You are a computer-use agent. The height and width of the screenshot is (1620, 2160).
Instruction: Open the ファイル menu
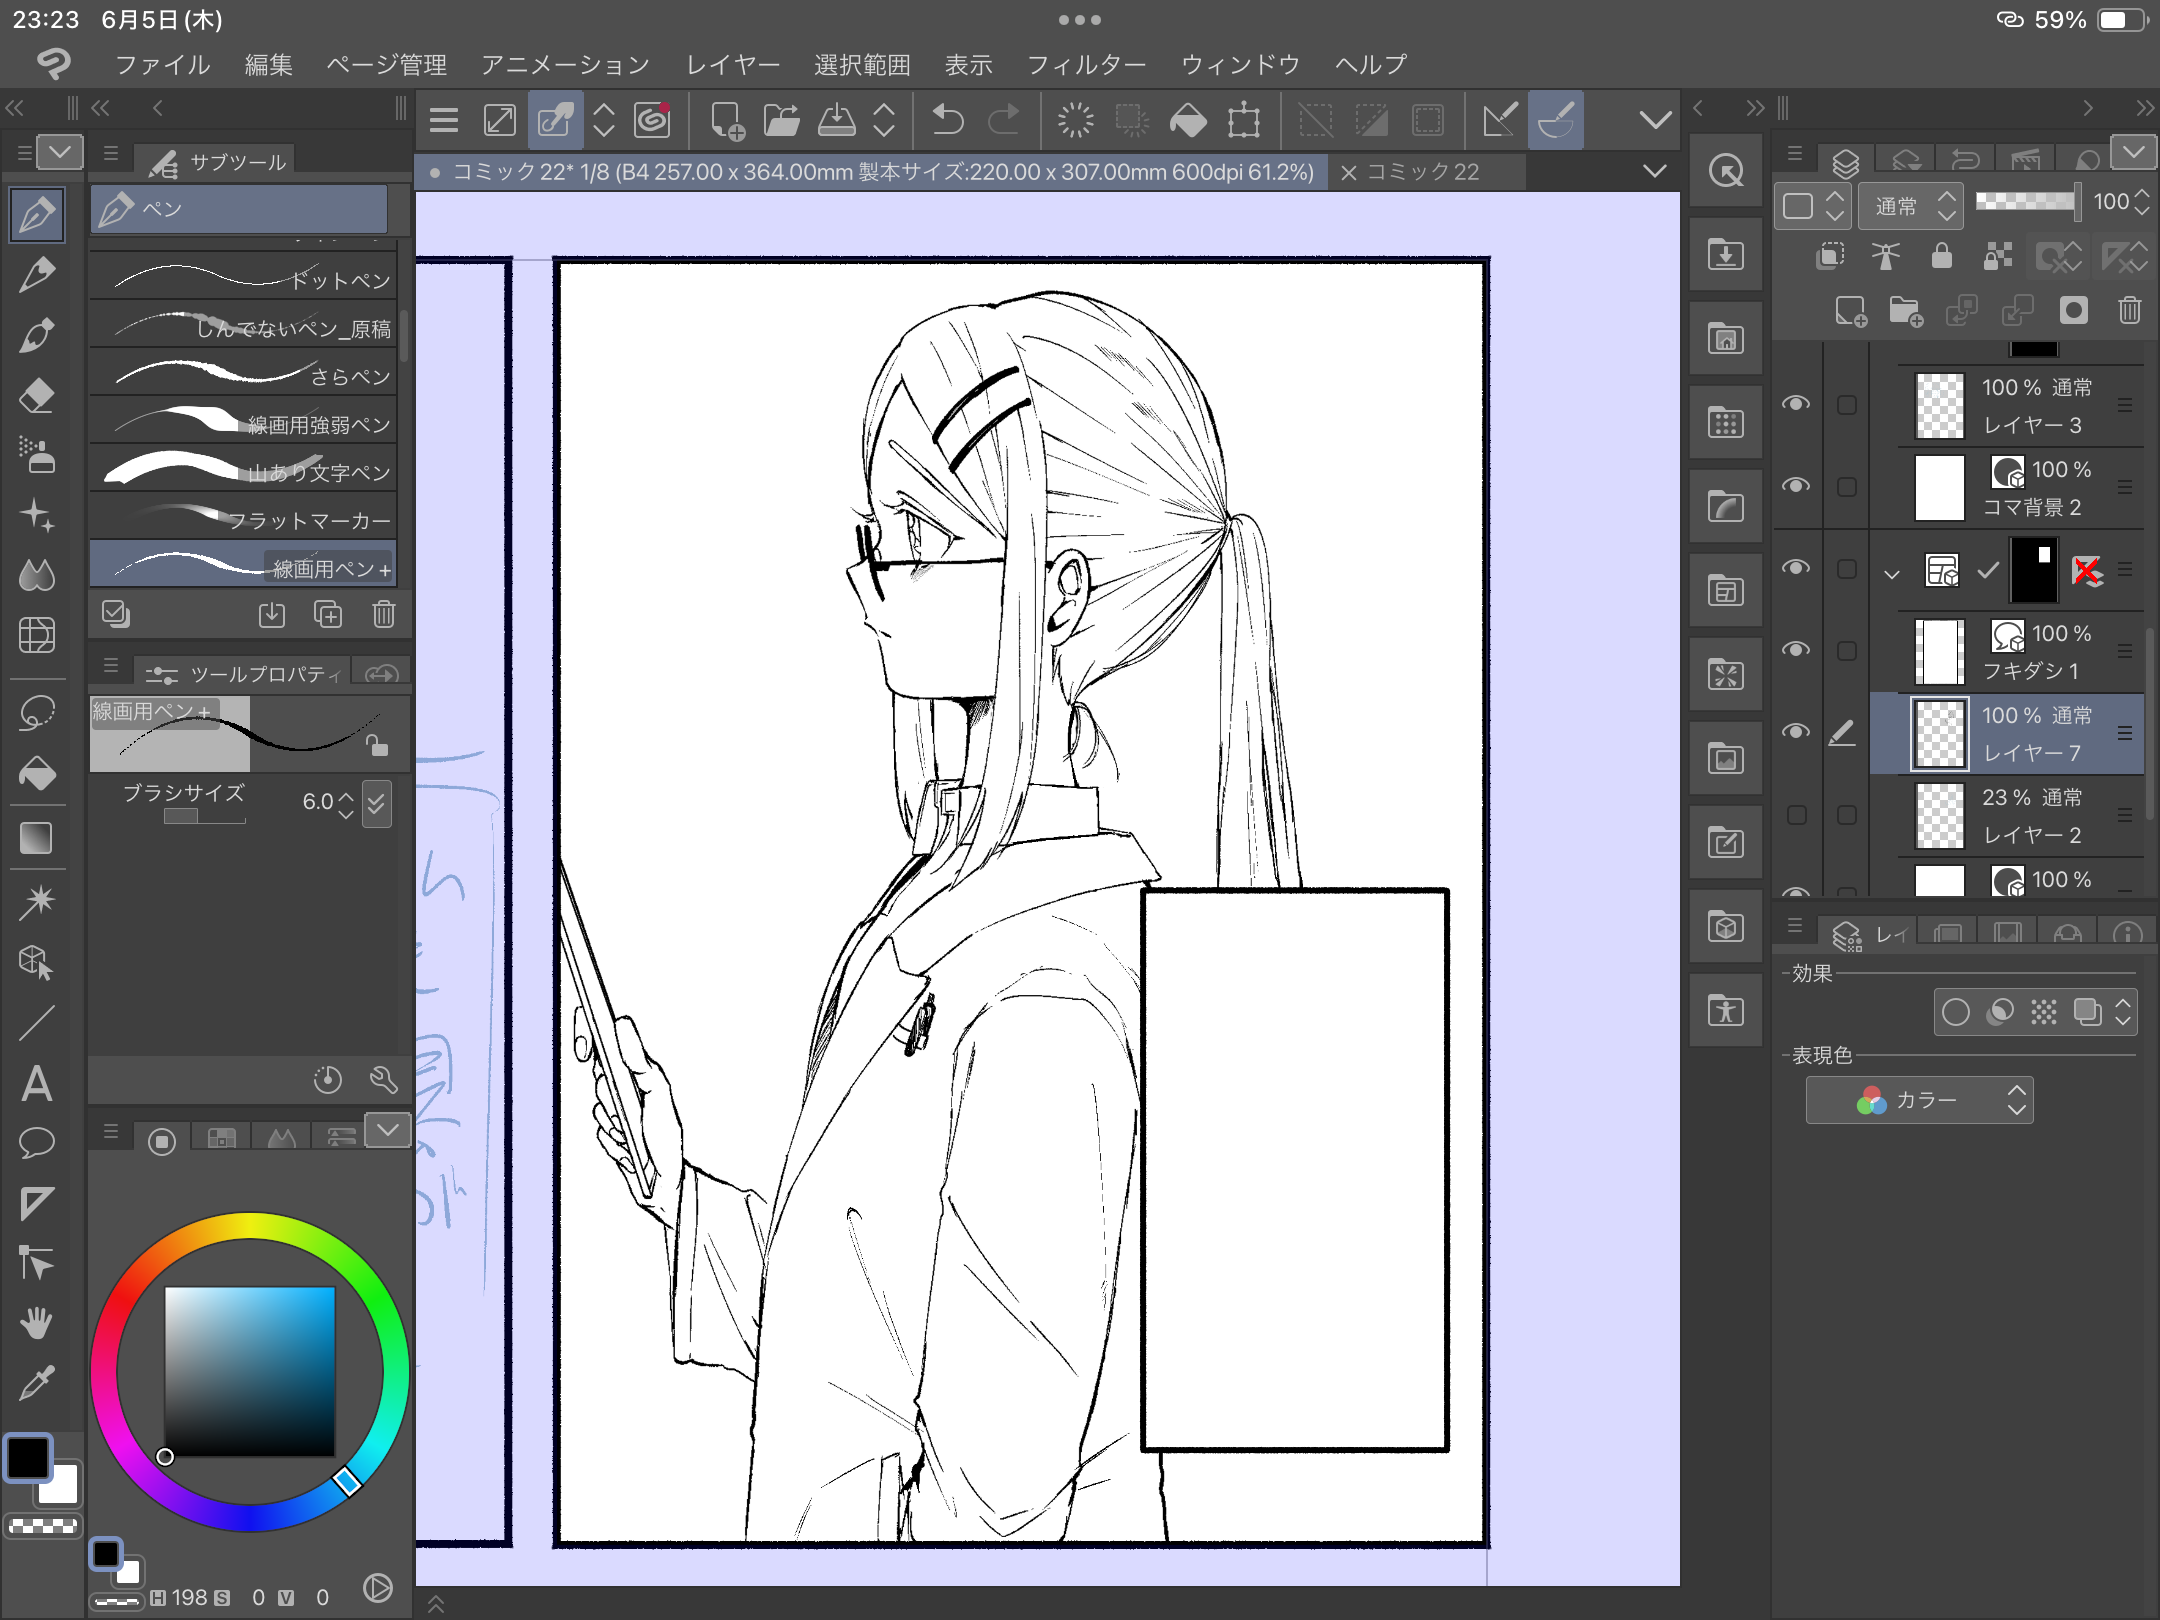pyautogui.click(x=162, y=65)
